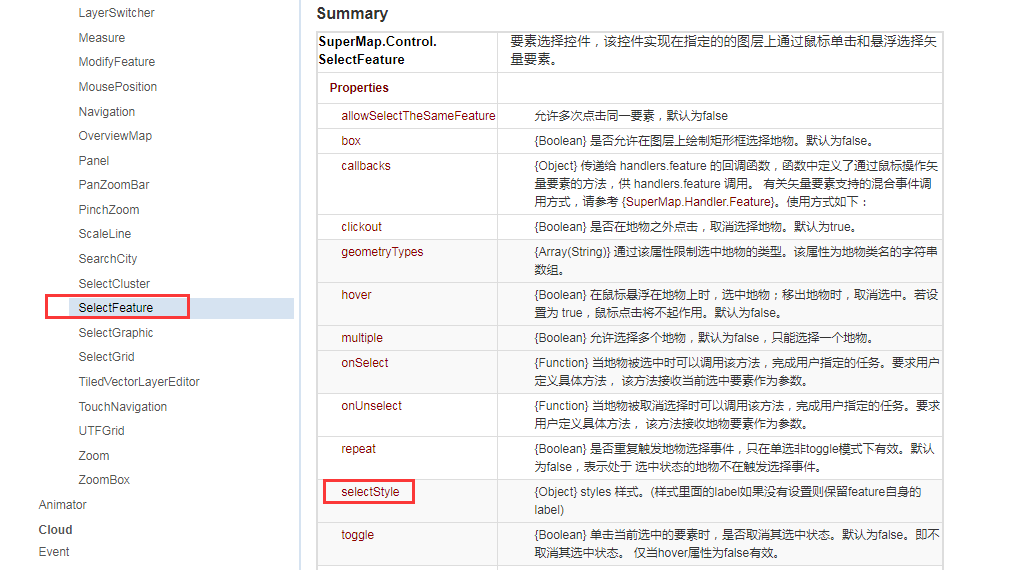This screenshot has width=1010, height=570.
Task: Go to callbacks property details
Action: click(x=366, y=166)
